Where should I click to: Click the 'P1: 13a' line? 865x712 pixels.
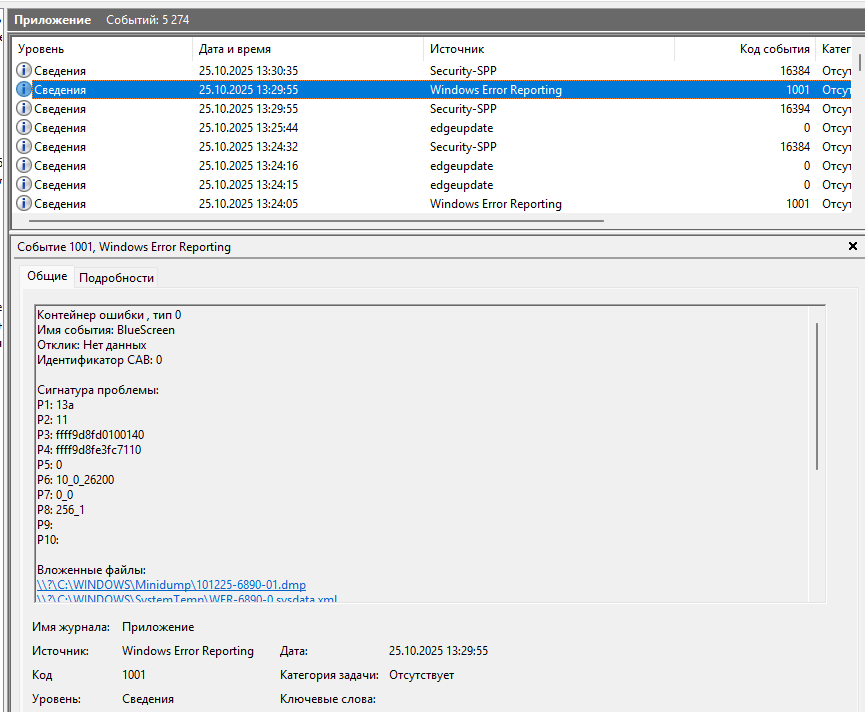[55, 405]
